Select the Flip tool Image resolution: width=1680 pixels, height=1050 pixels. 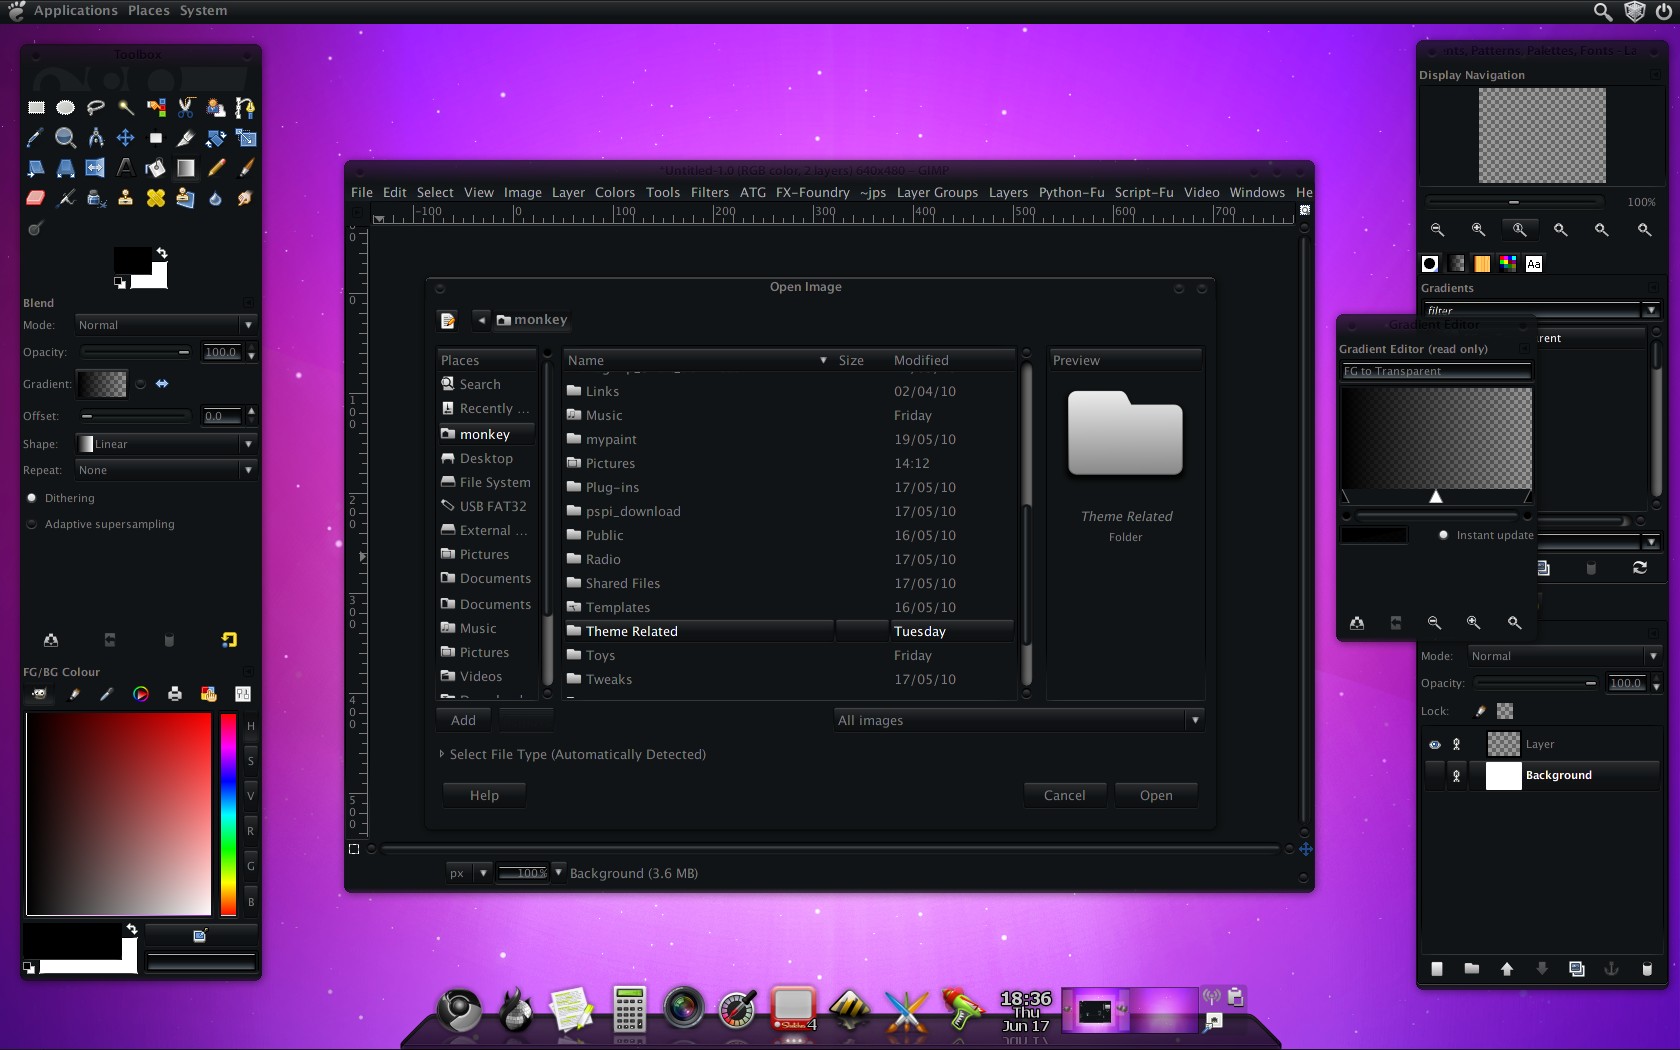(x=96, y=168)
